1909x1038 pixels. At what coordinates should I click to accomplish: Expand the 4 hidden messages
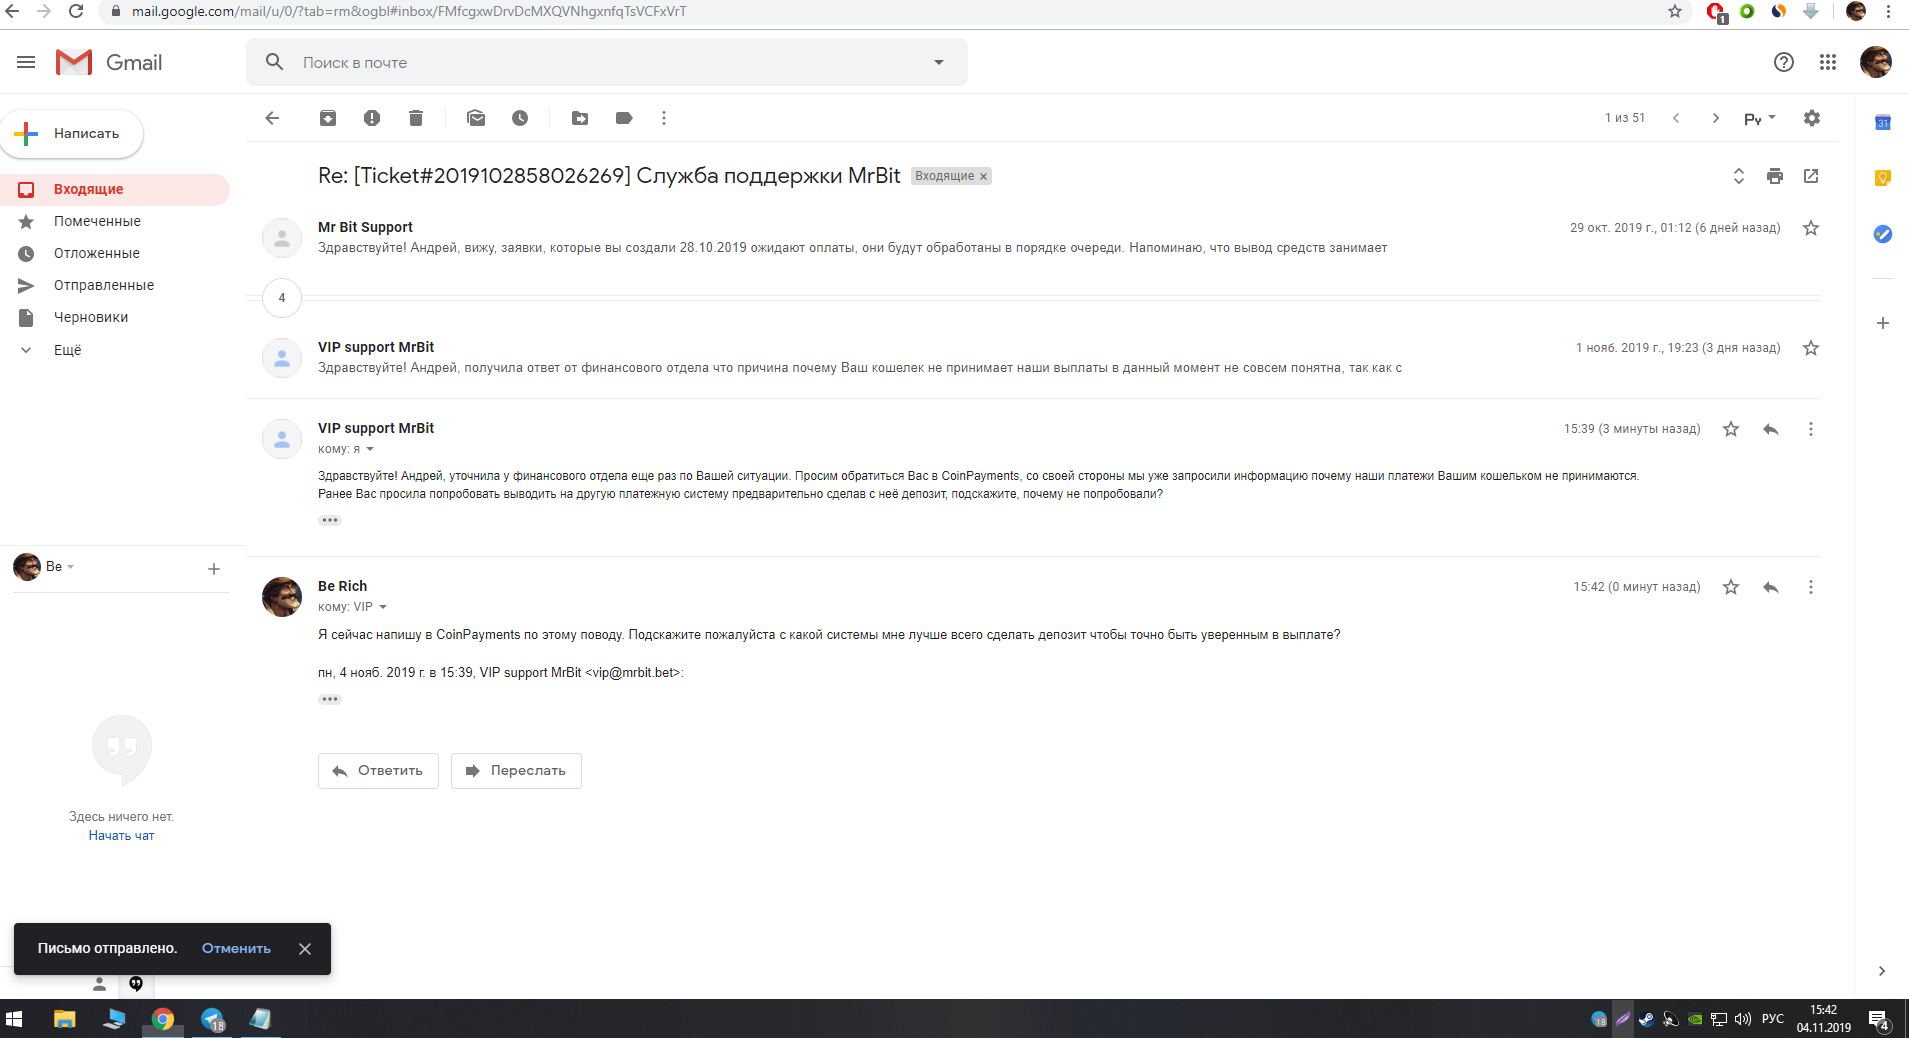pyautogui.click(x=282, y=298)
